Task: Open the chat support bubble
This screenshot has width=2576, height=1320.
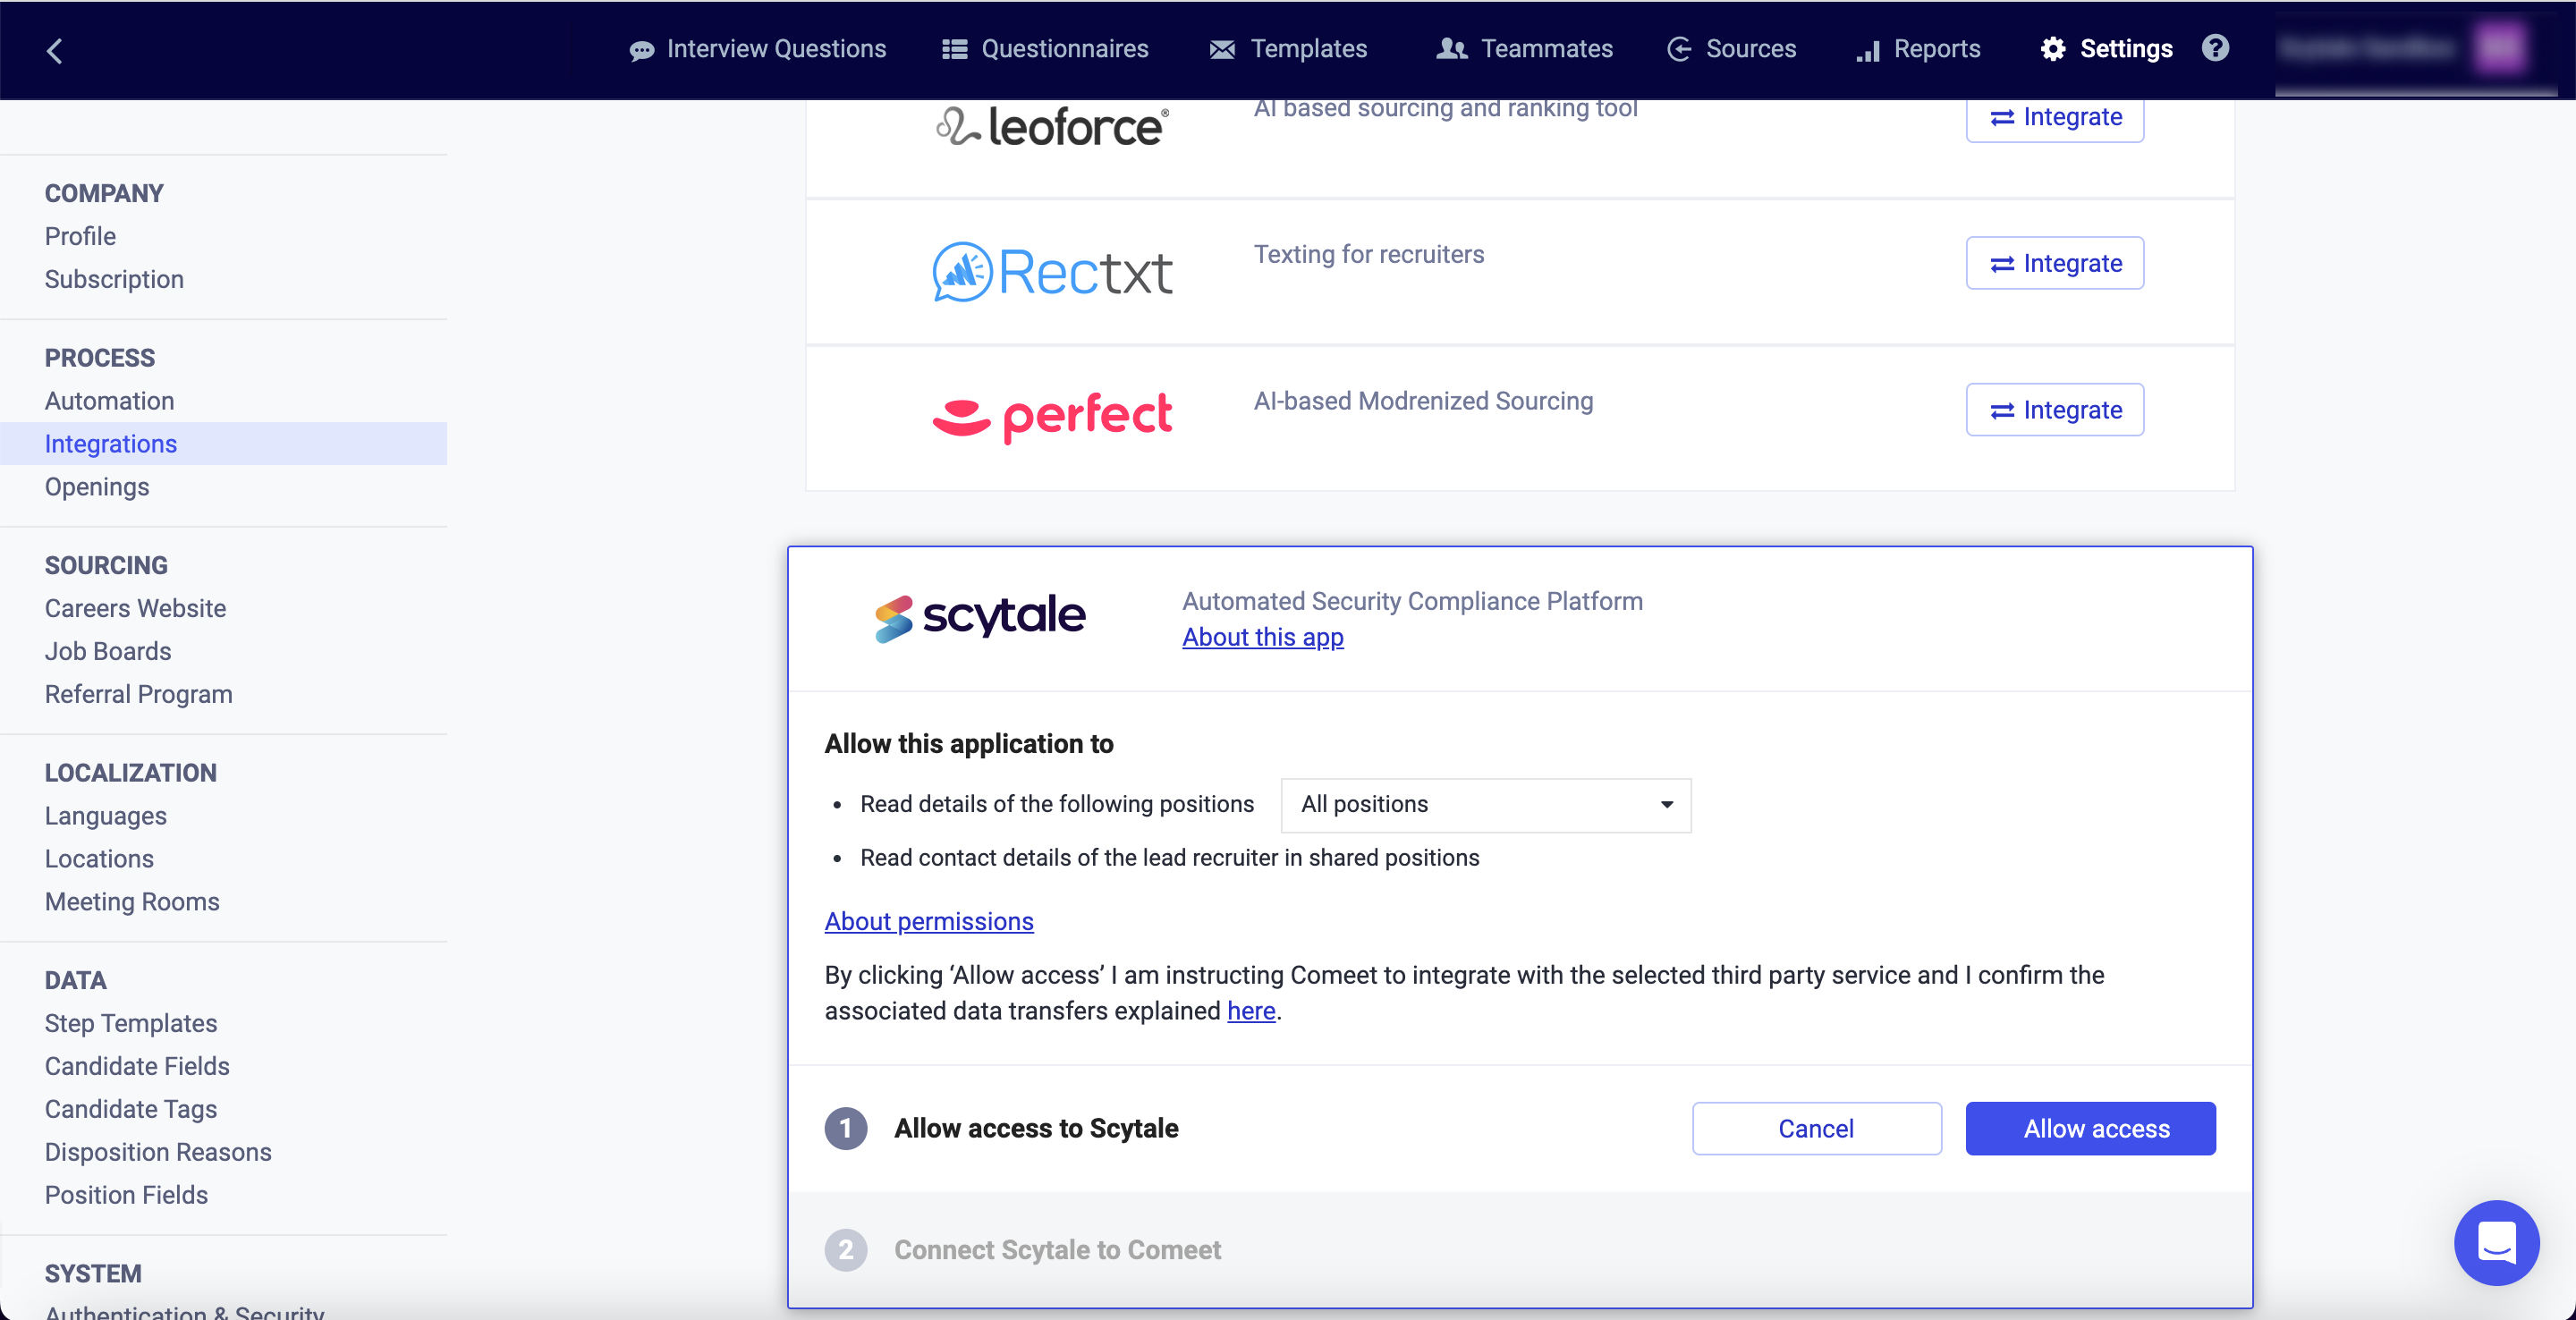Action: coord(2496,1242)
